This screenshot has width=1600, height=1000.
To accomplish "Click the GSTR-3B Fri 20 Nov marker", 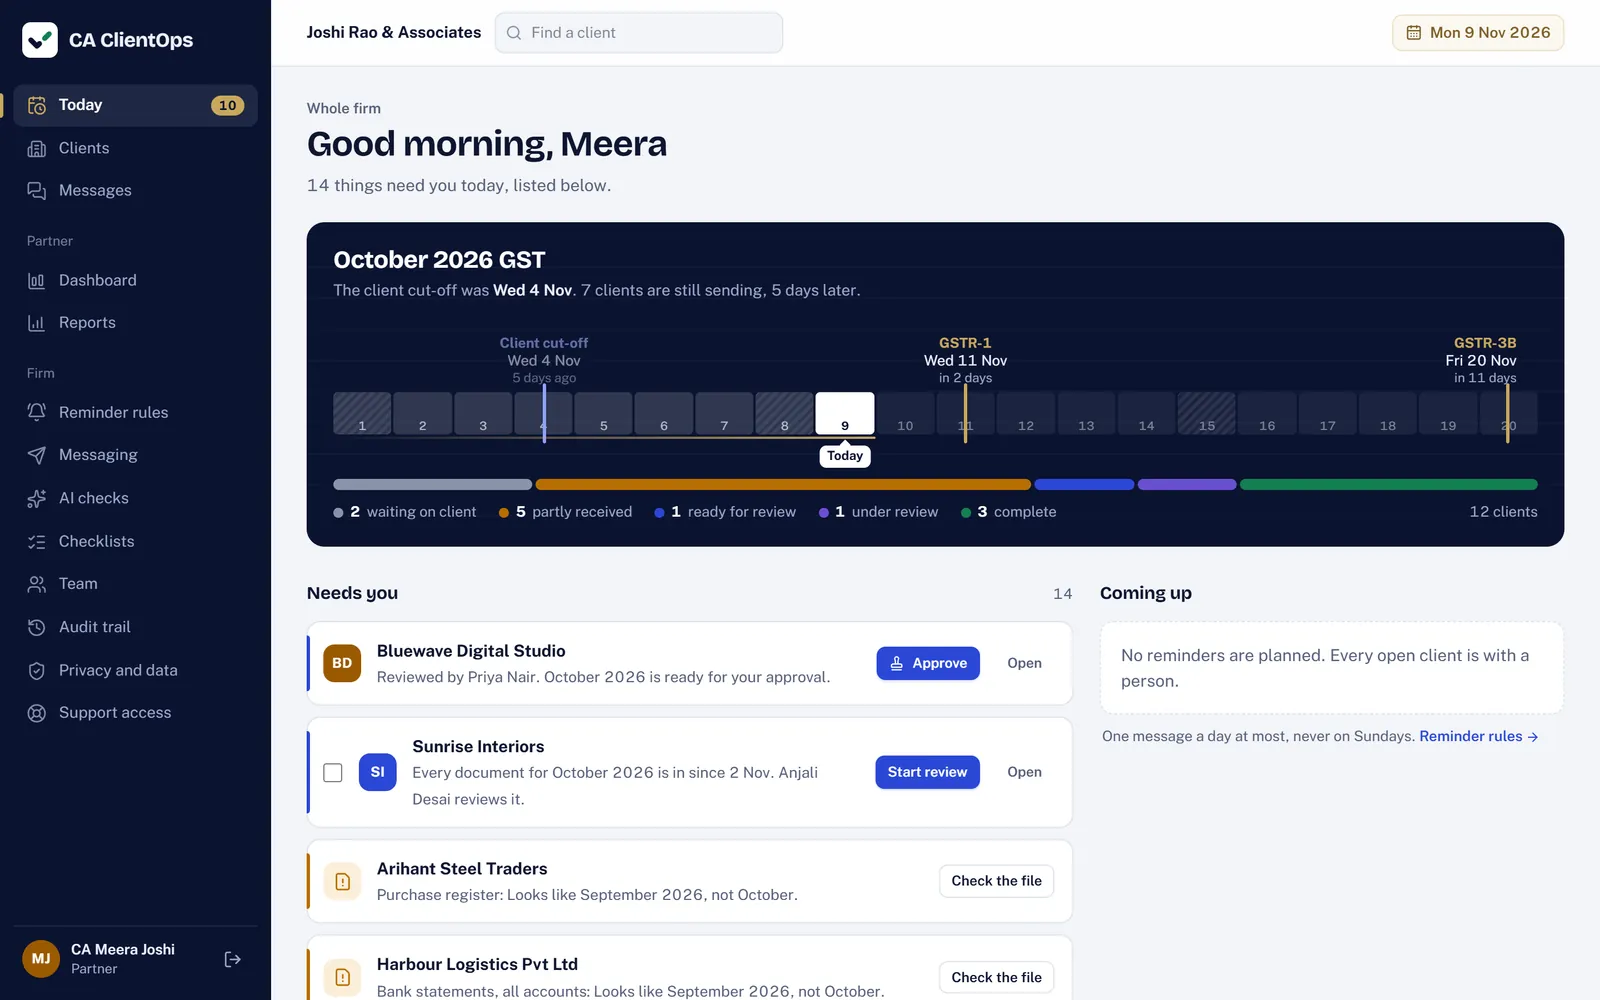I will click(1482, 360).
